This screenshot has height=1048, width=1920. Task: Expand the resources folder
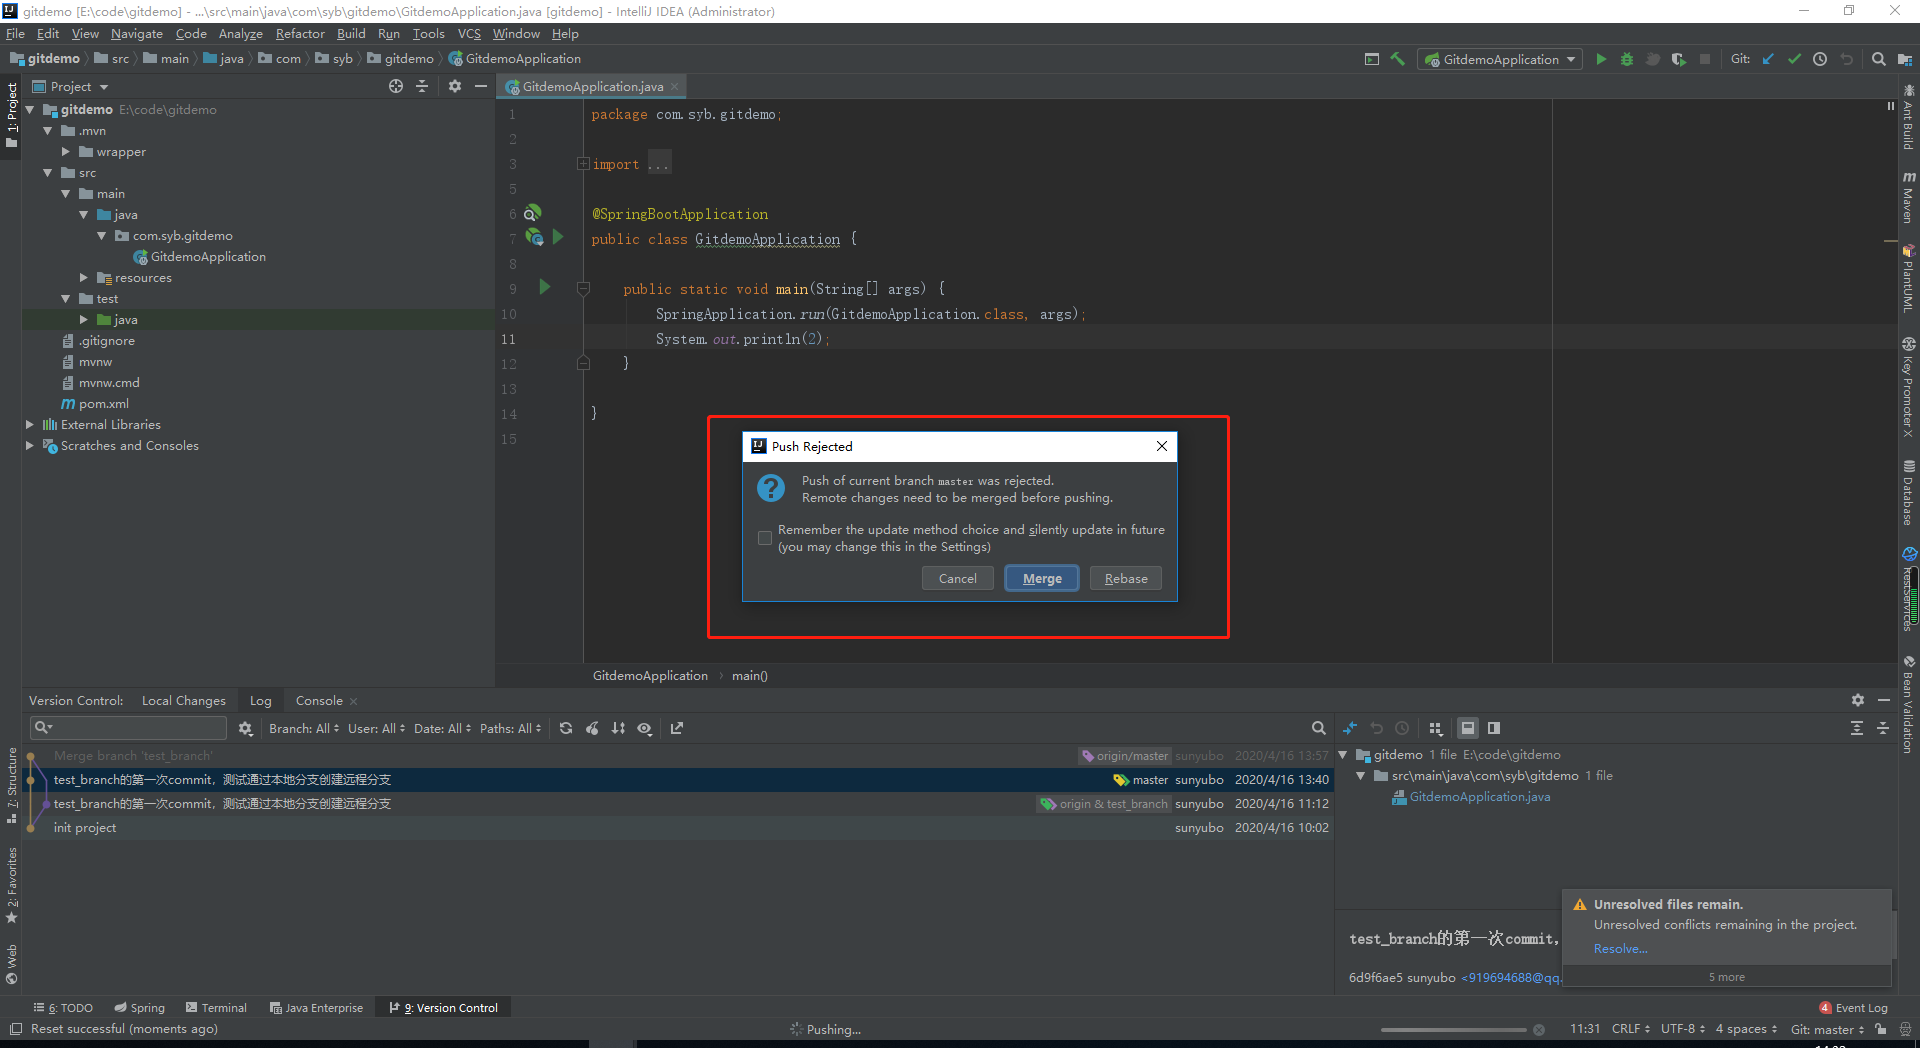click(84, 278)
